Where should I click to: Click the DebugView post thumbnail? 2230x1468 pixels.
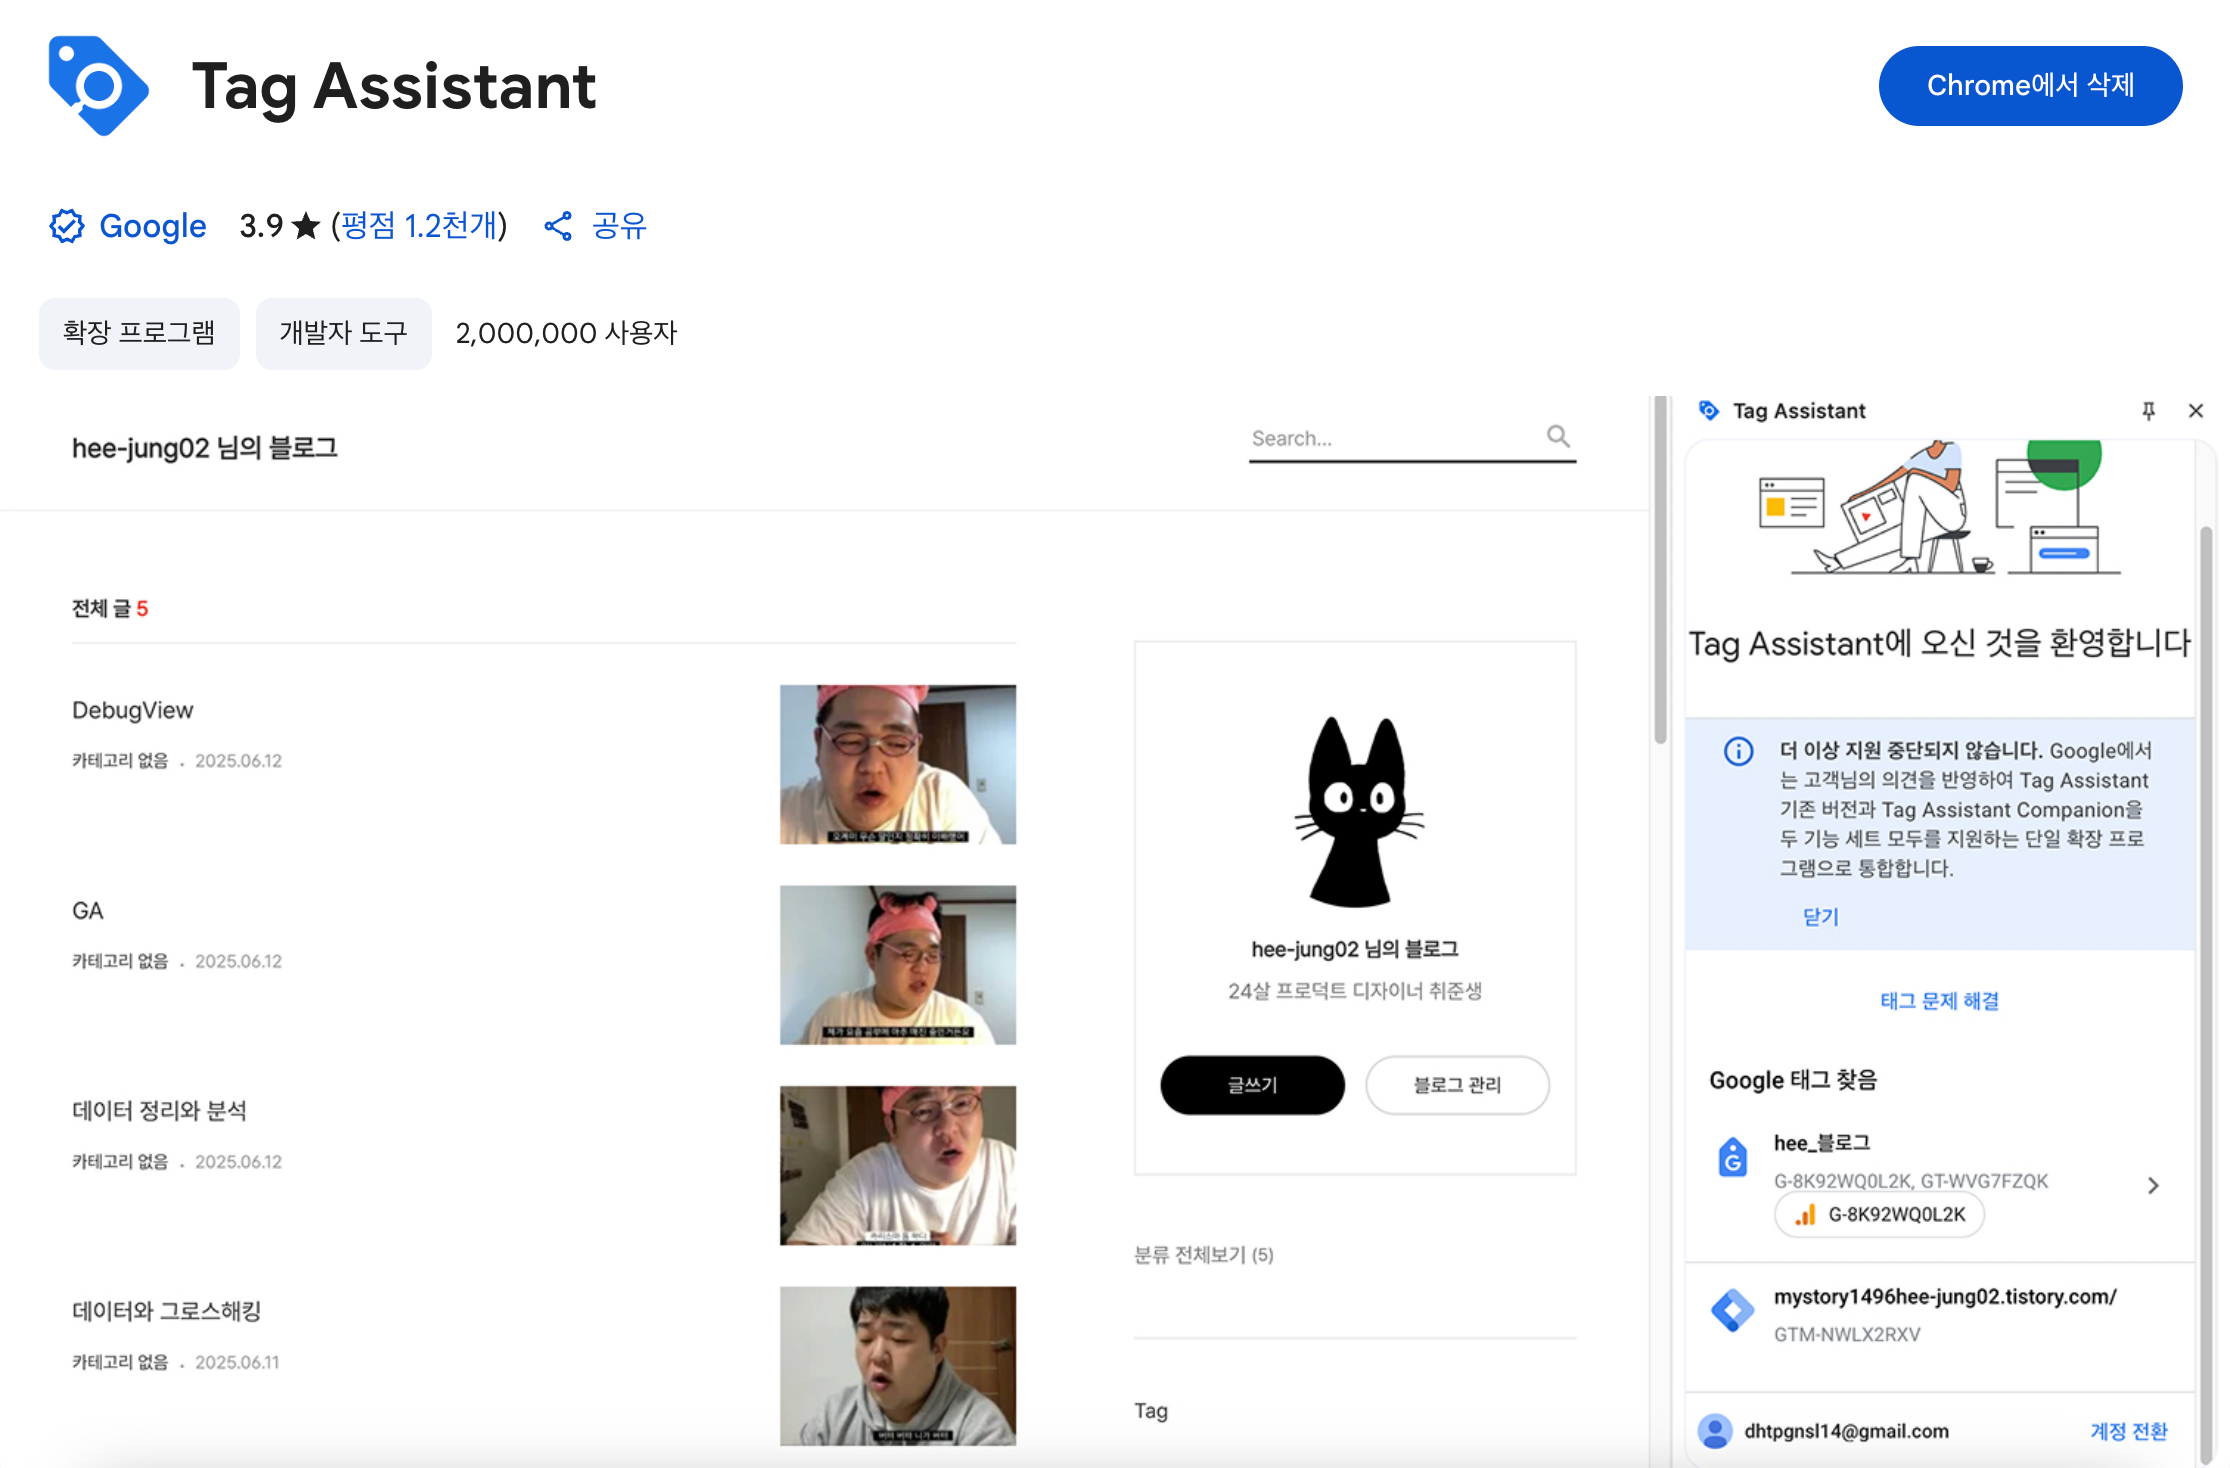(898, 764)
